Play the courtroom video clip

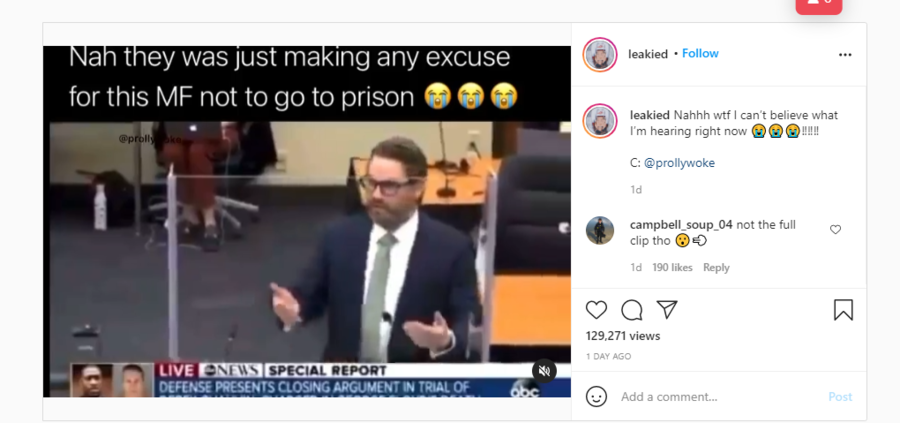[x=307, y=221]
